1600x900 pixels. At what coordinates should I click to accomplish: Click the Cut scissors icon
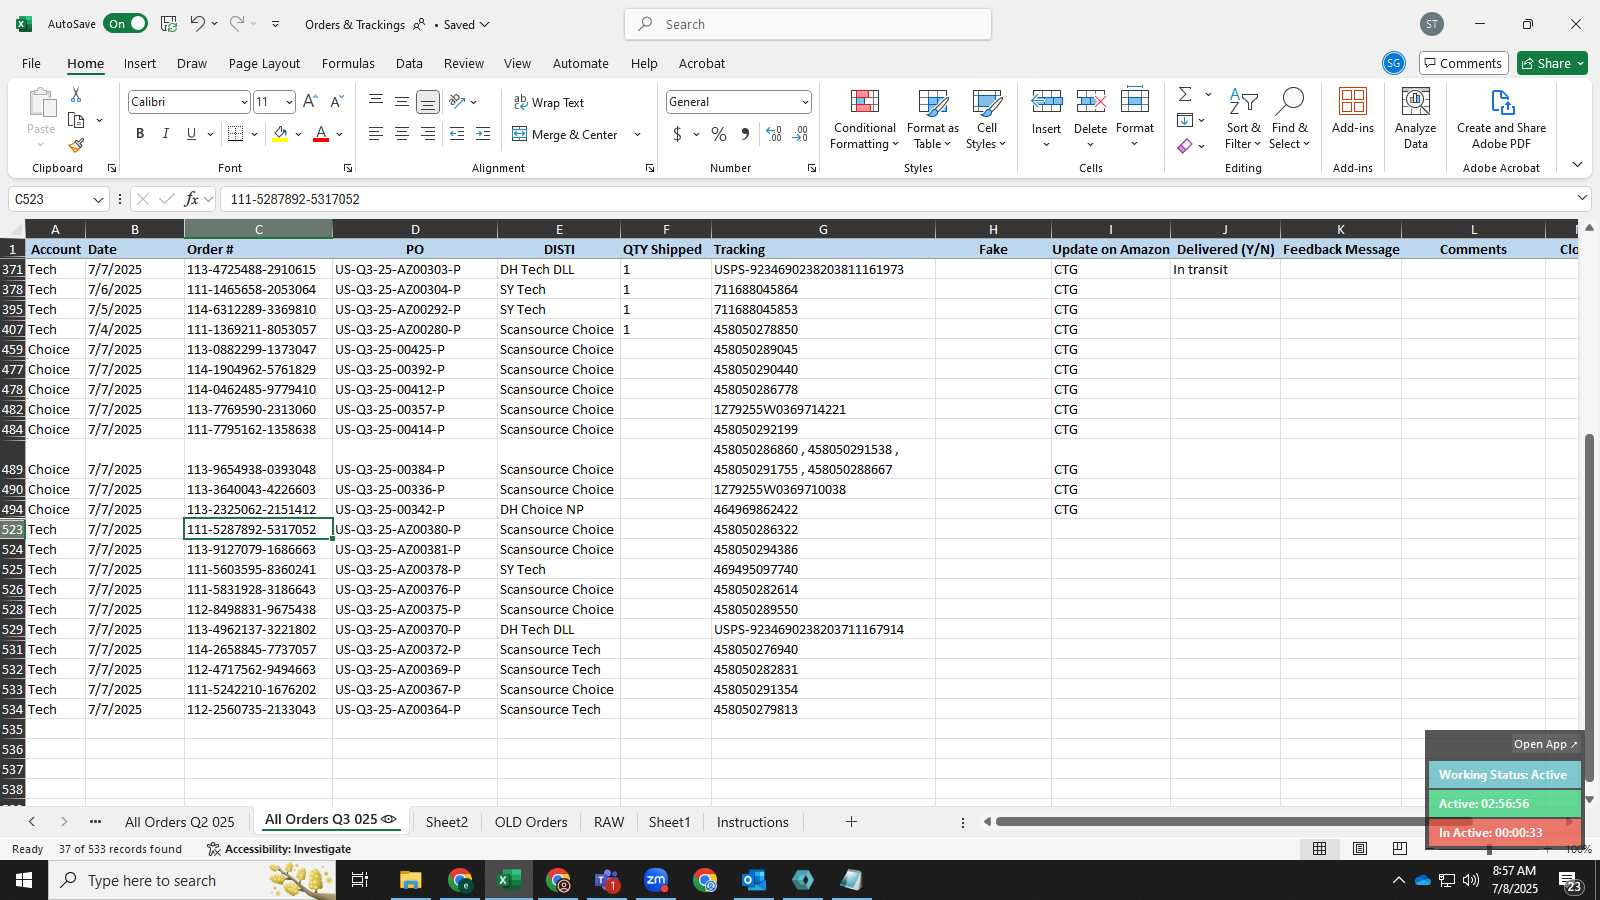click(x=75, y=94)
